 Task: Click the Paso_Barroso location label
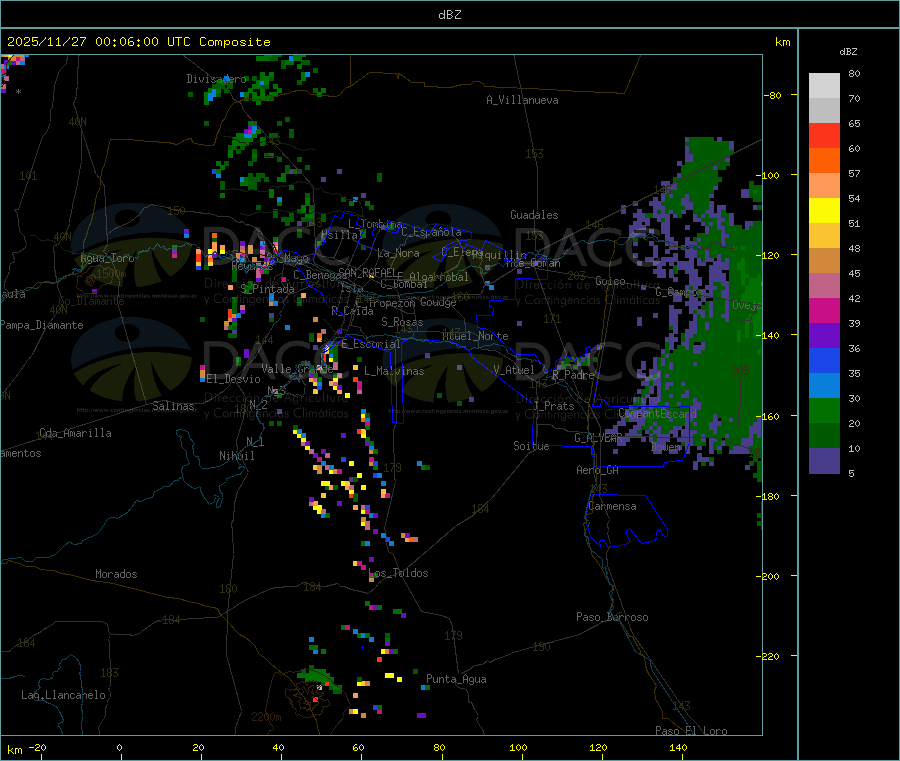(x=612, y=617)
